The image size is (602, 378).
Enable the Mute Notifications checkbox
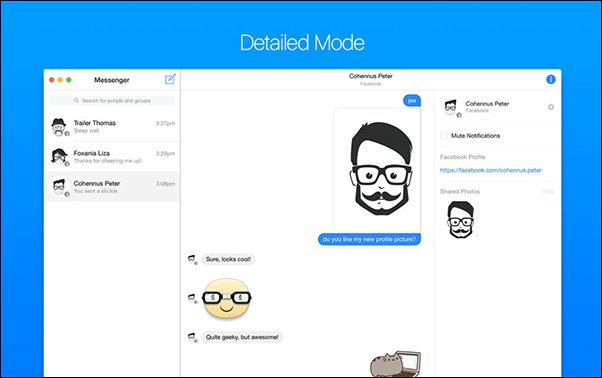[444, 135]
